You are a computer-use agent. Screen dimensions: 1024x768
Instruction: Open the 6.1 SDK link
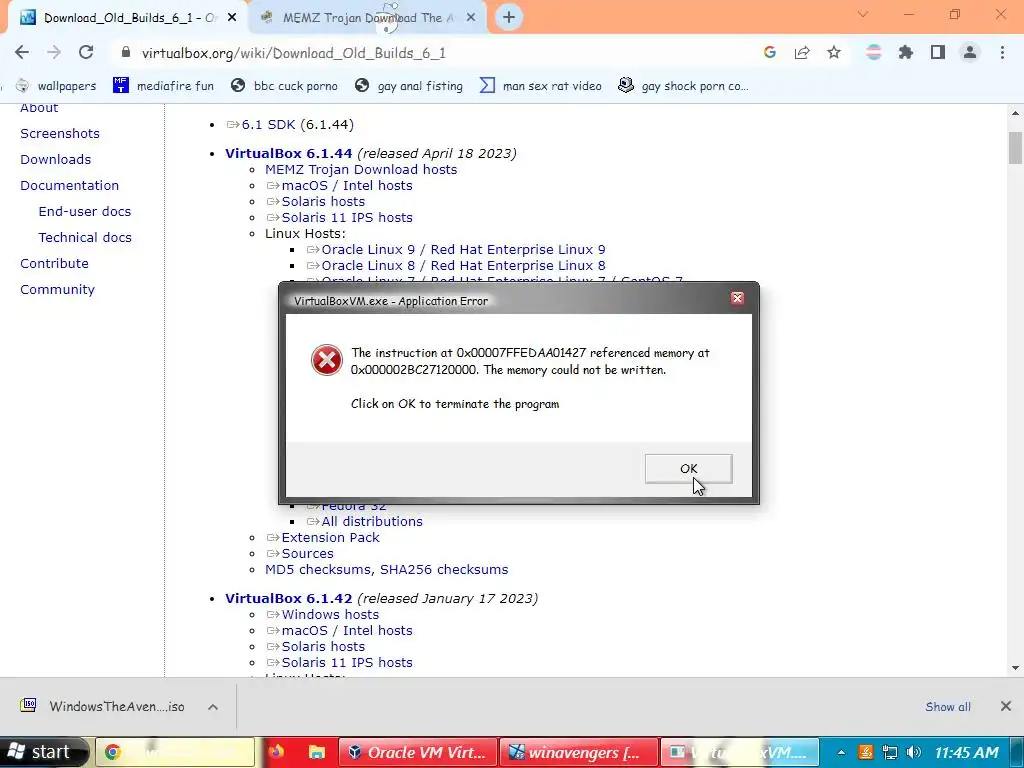click(268, 125)
